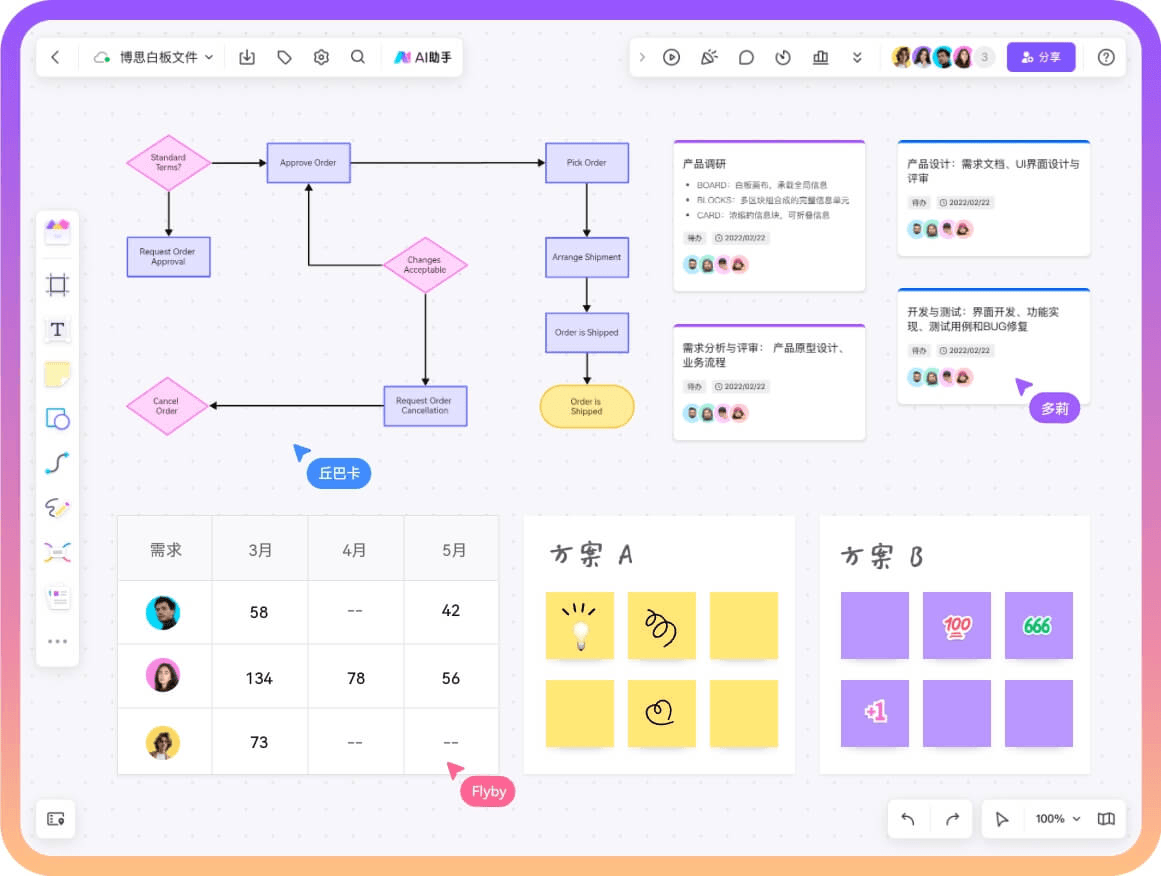Open the comments bubble tool
The image size is (1161, 876).
click(x=746, y=57)
